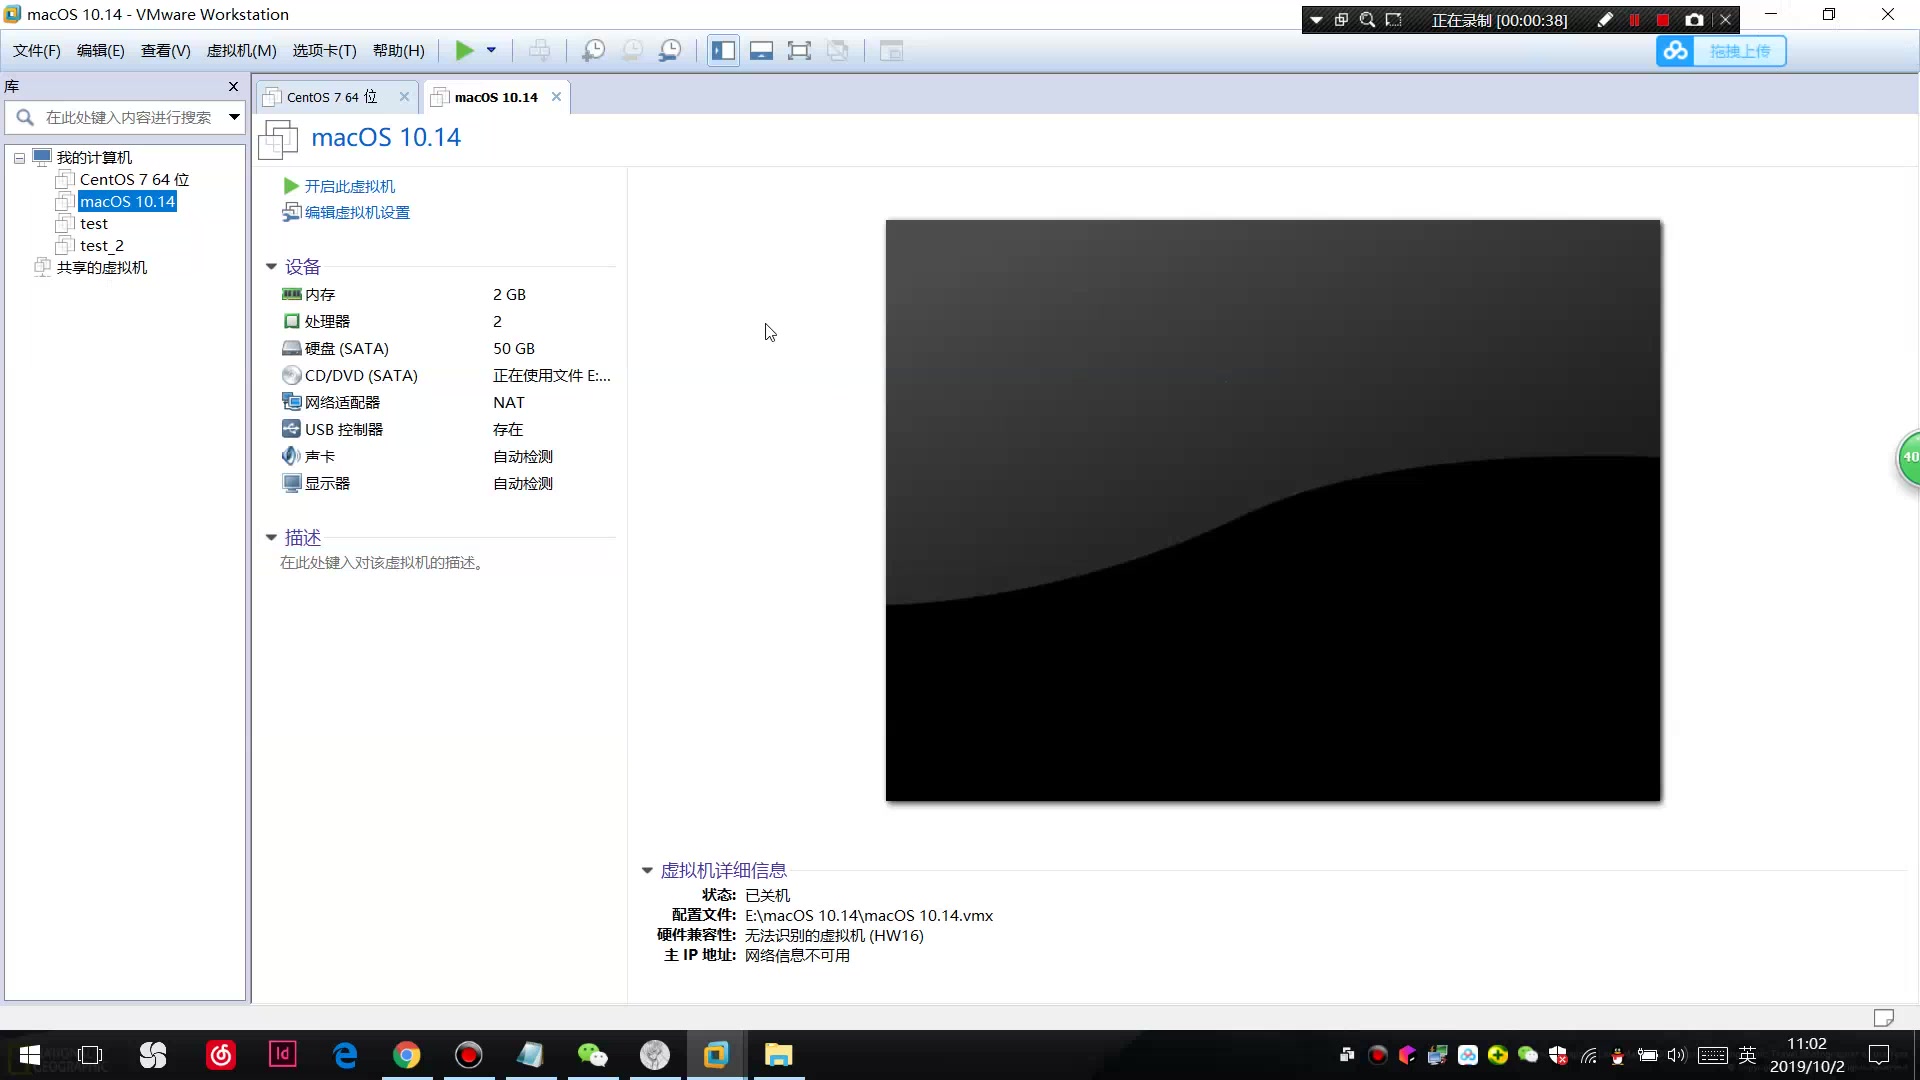Click the VM description text field
1920x1080 pixels.
pyautogui.click(x=383, y=563)
